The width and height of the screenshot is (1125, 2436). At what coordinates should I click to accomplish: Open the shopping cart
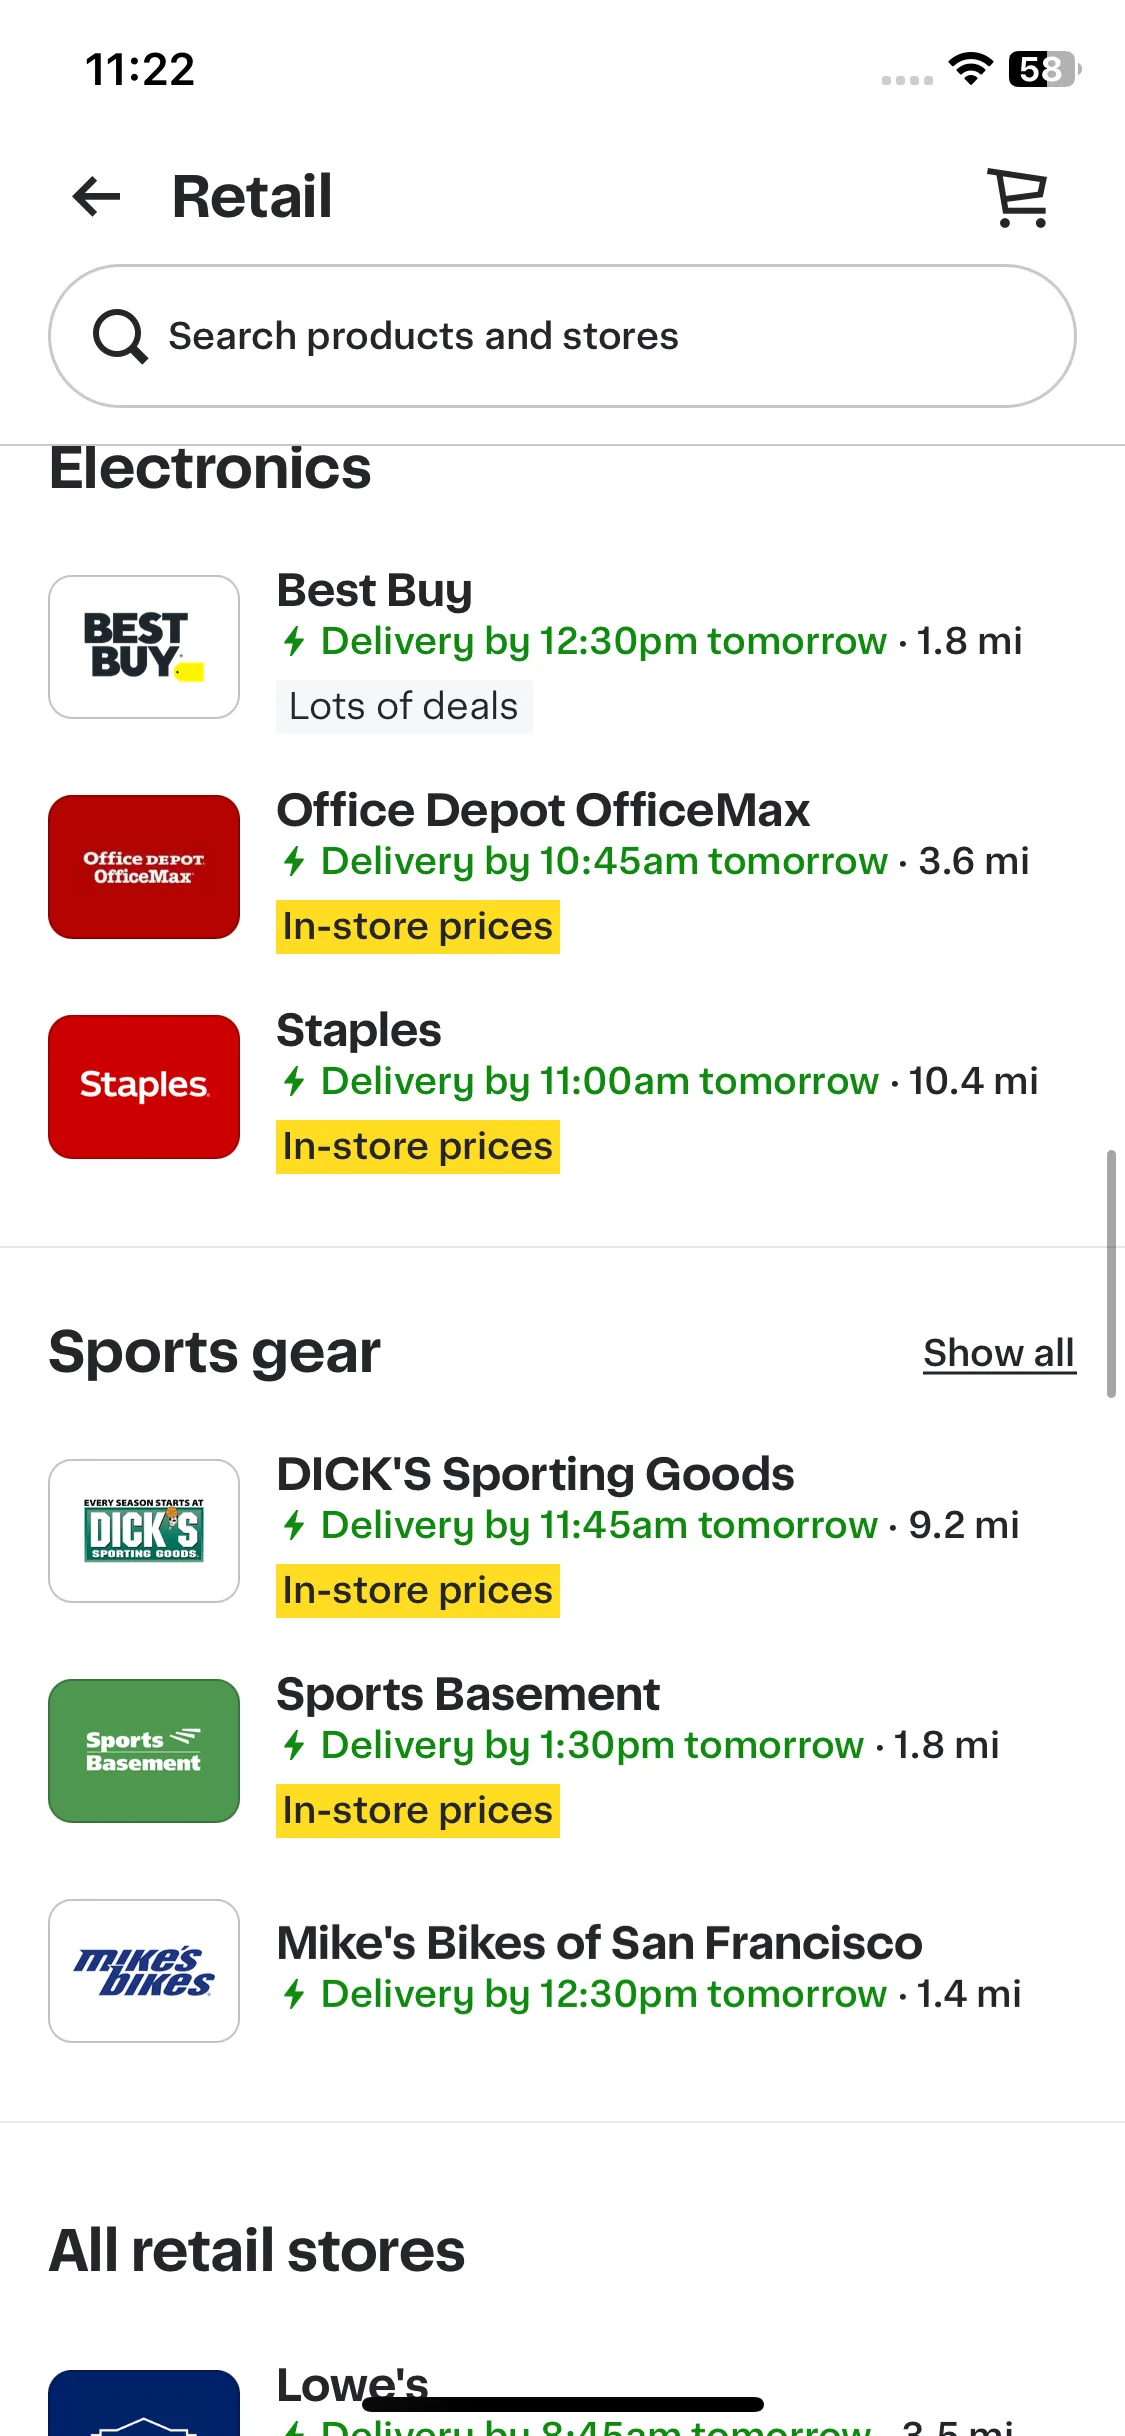1019,197
